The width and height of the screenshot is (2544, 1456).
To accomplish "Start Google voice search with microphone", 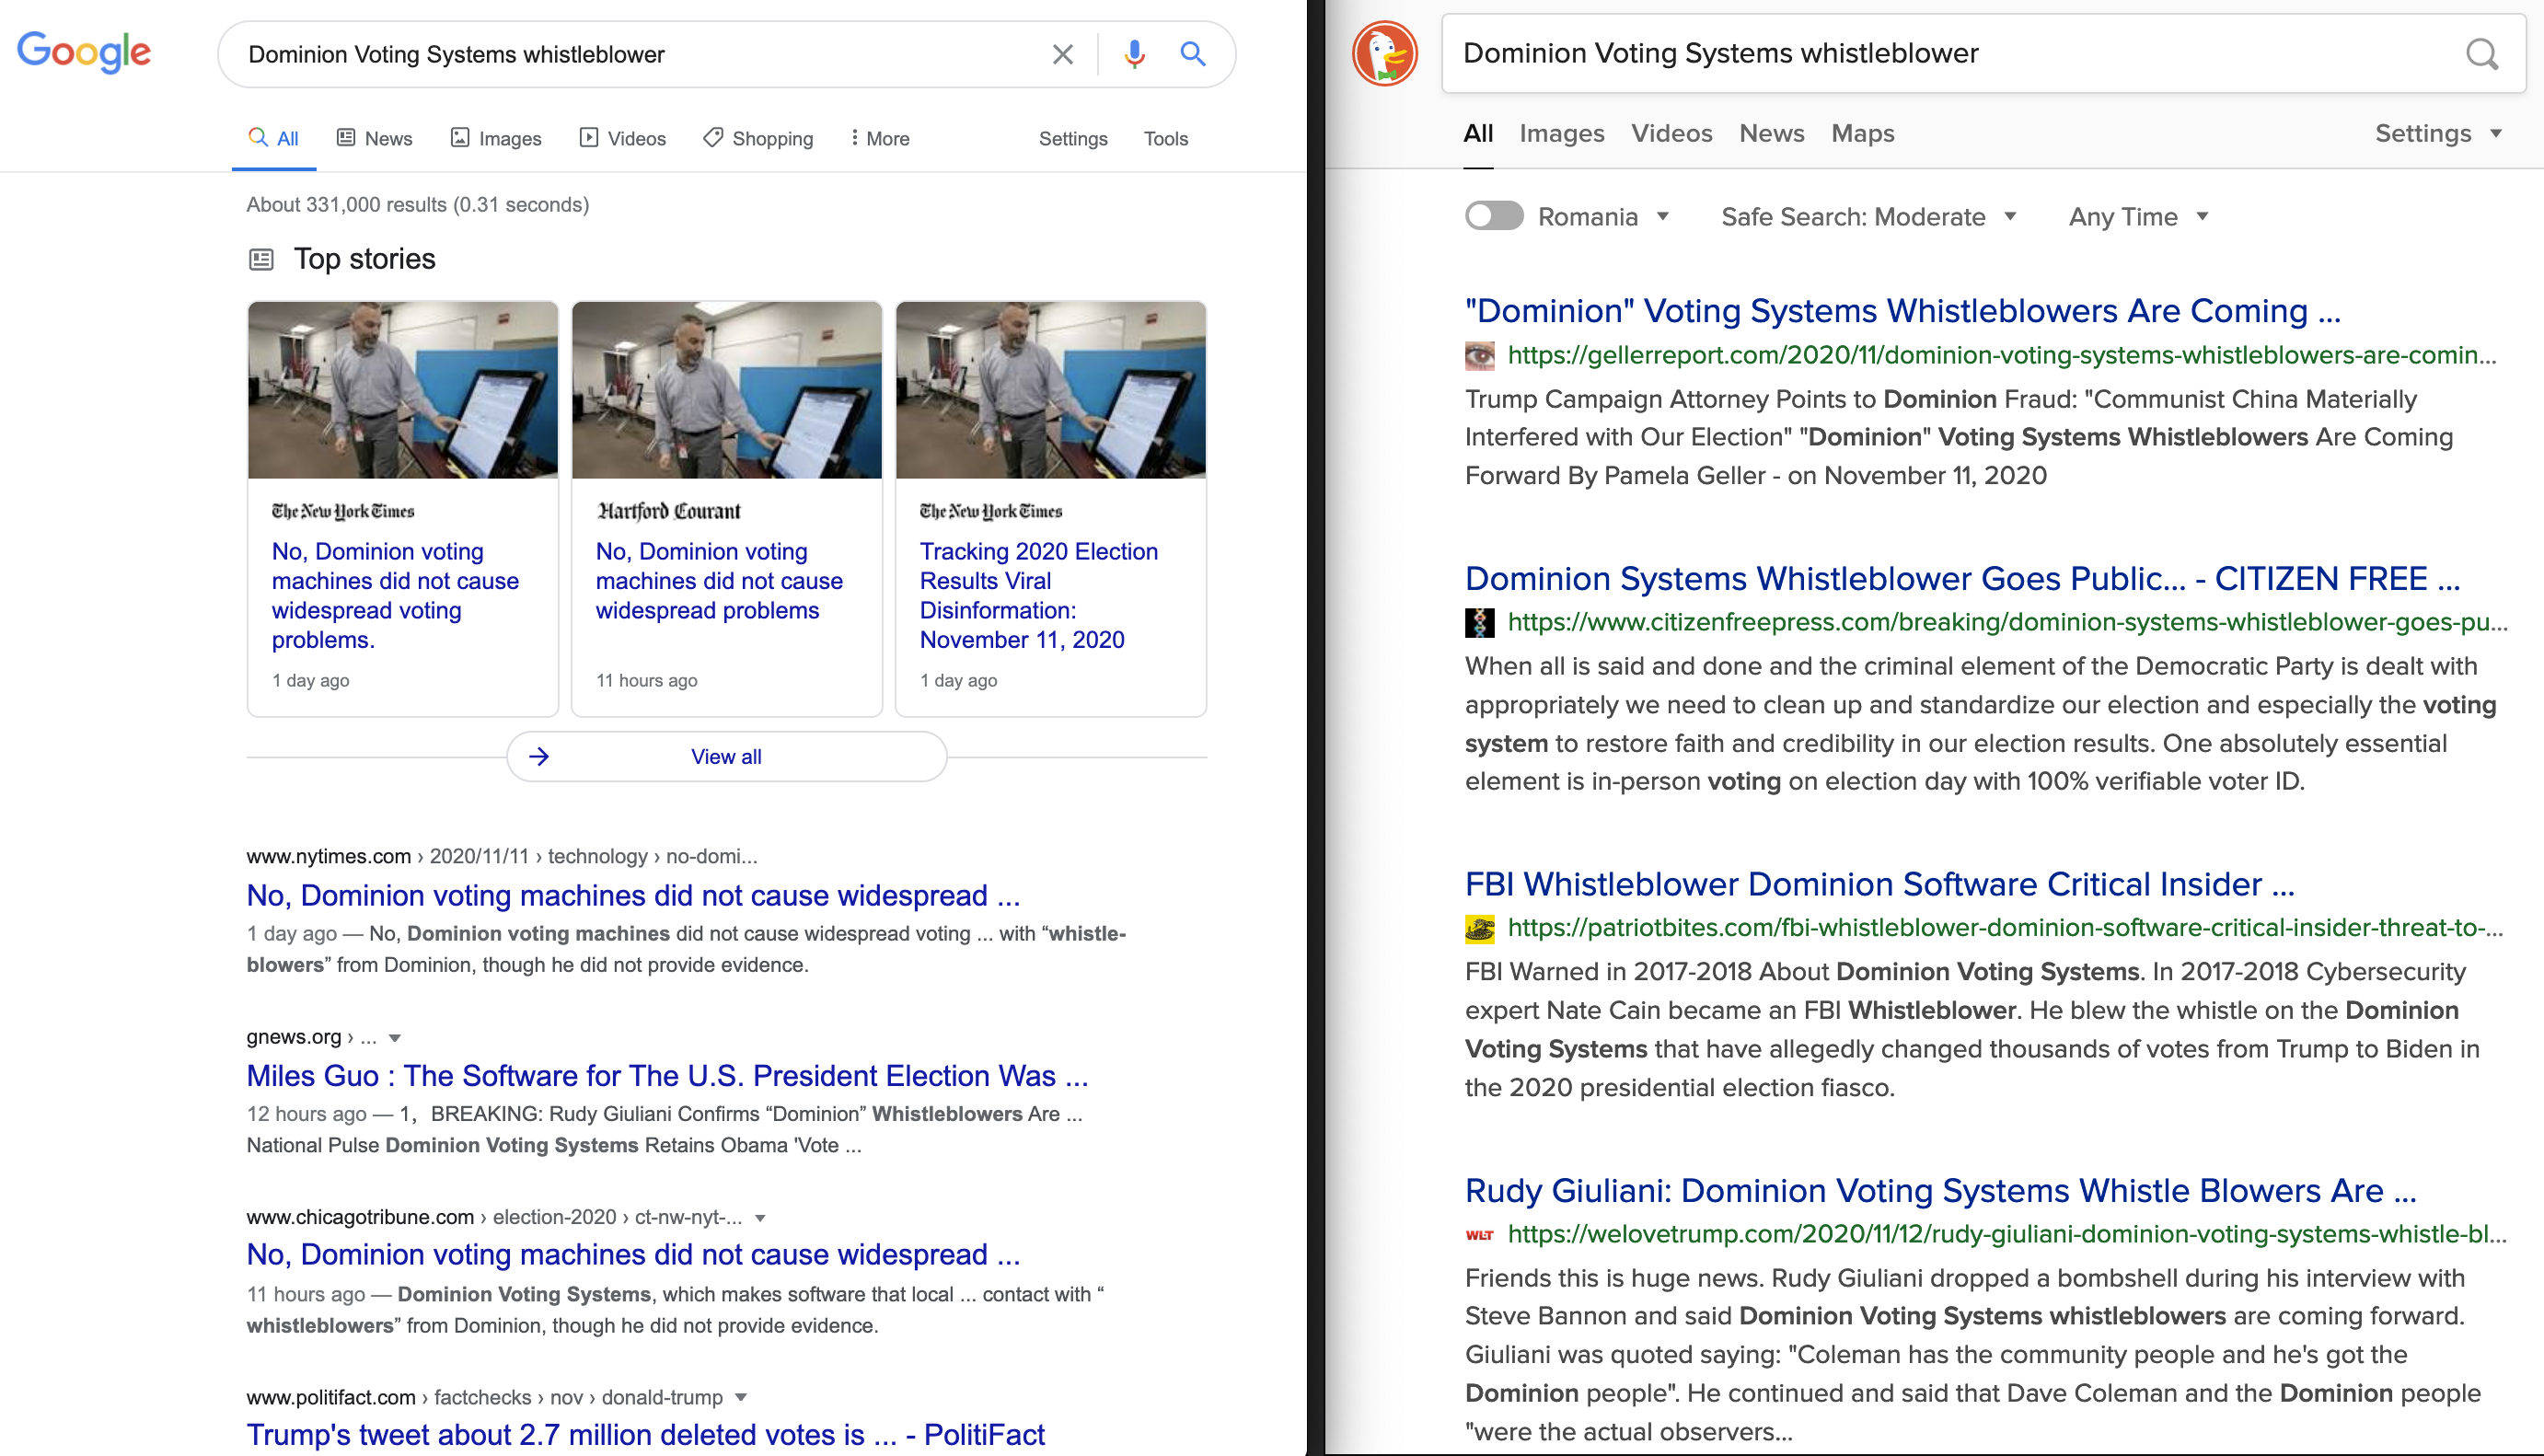I will tap(1133, 54).
